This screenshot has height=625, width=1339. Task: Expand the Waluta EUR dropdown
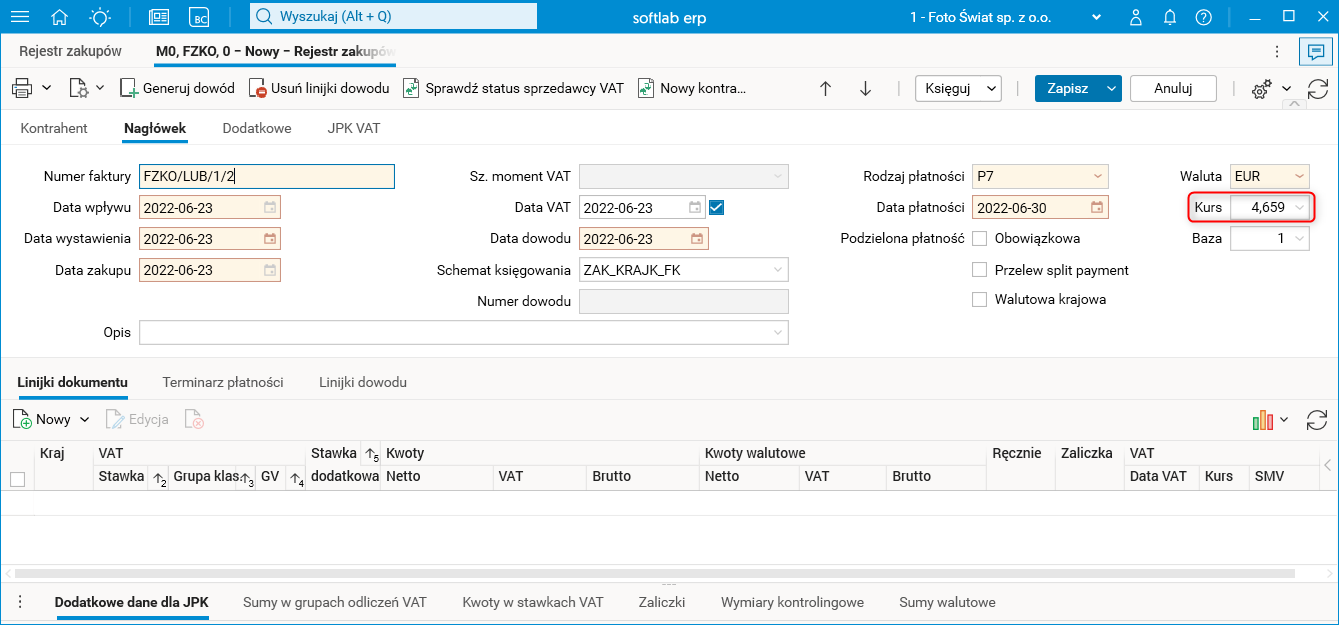tap(1299, 177)
